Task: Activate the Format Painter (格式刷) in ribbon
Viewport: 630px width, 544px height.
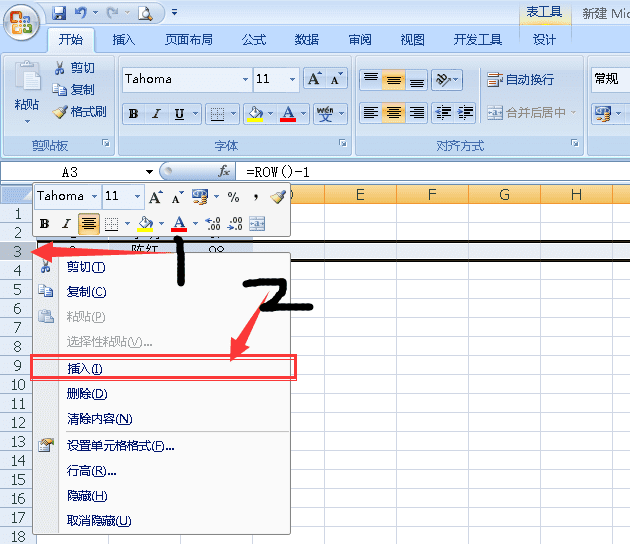Action: (x=80, y=112)
